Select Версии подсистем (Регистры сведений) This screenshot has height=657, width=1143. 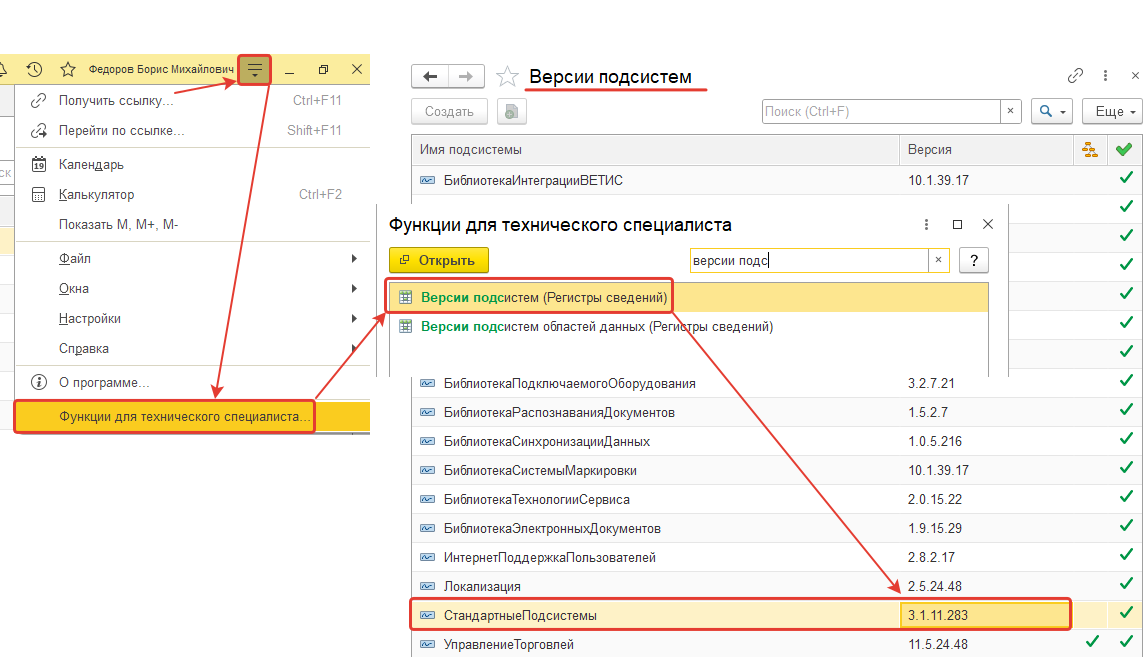tap(687, 298)
